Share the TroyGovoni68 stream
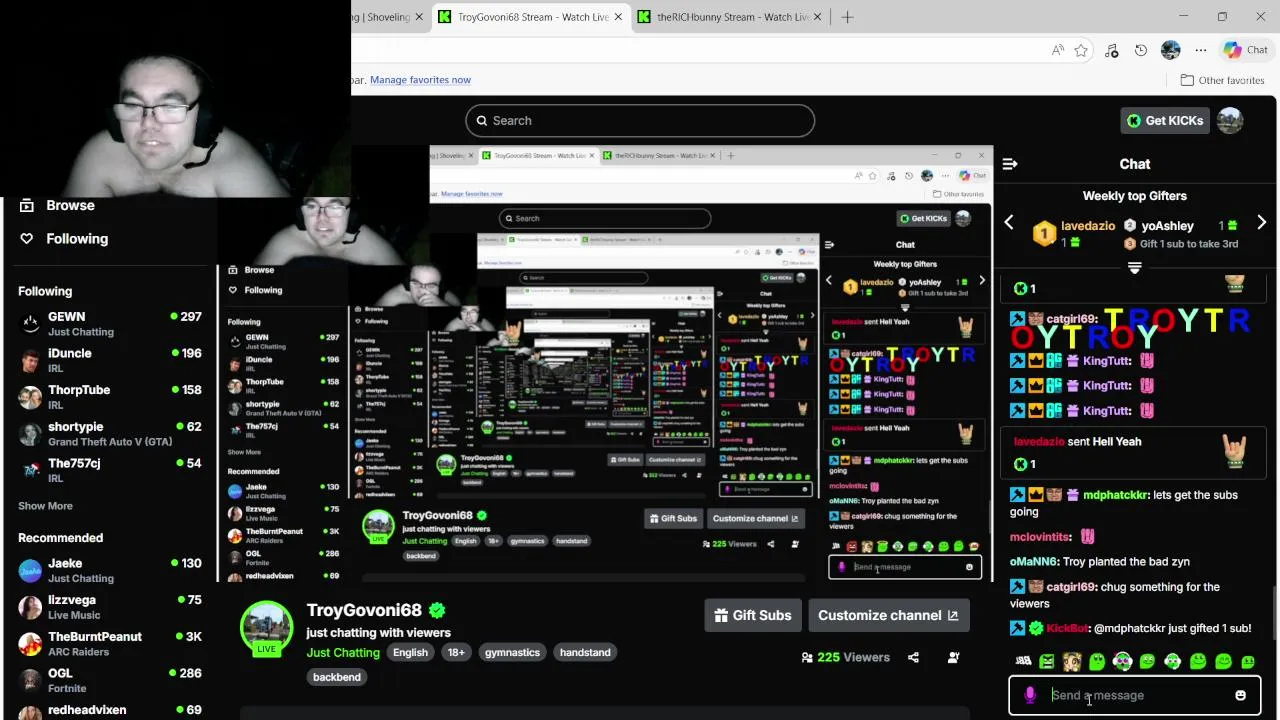 click(x=913, y=657)
